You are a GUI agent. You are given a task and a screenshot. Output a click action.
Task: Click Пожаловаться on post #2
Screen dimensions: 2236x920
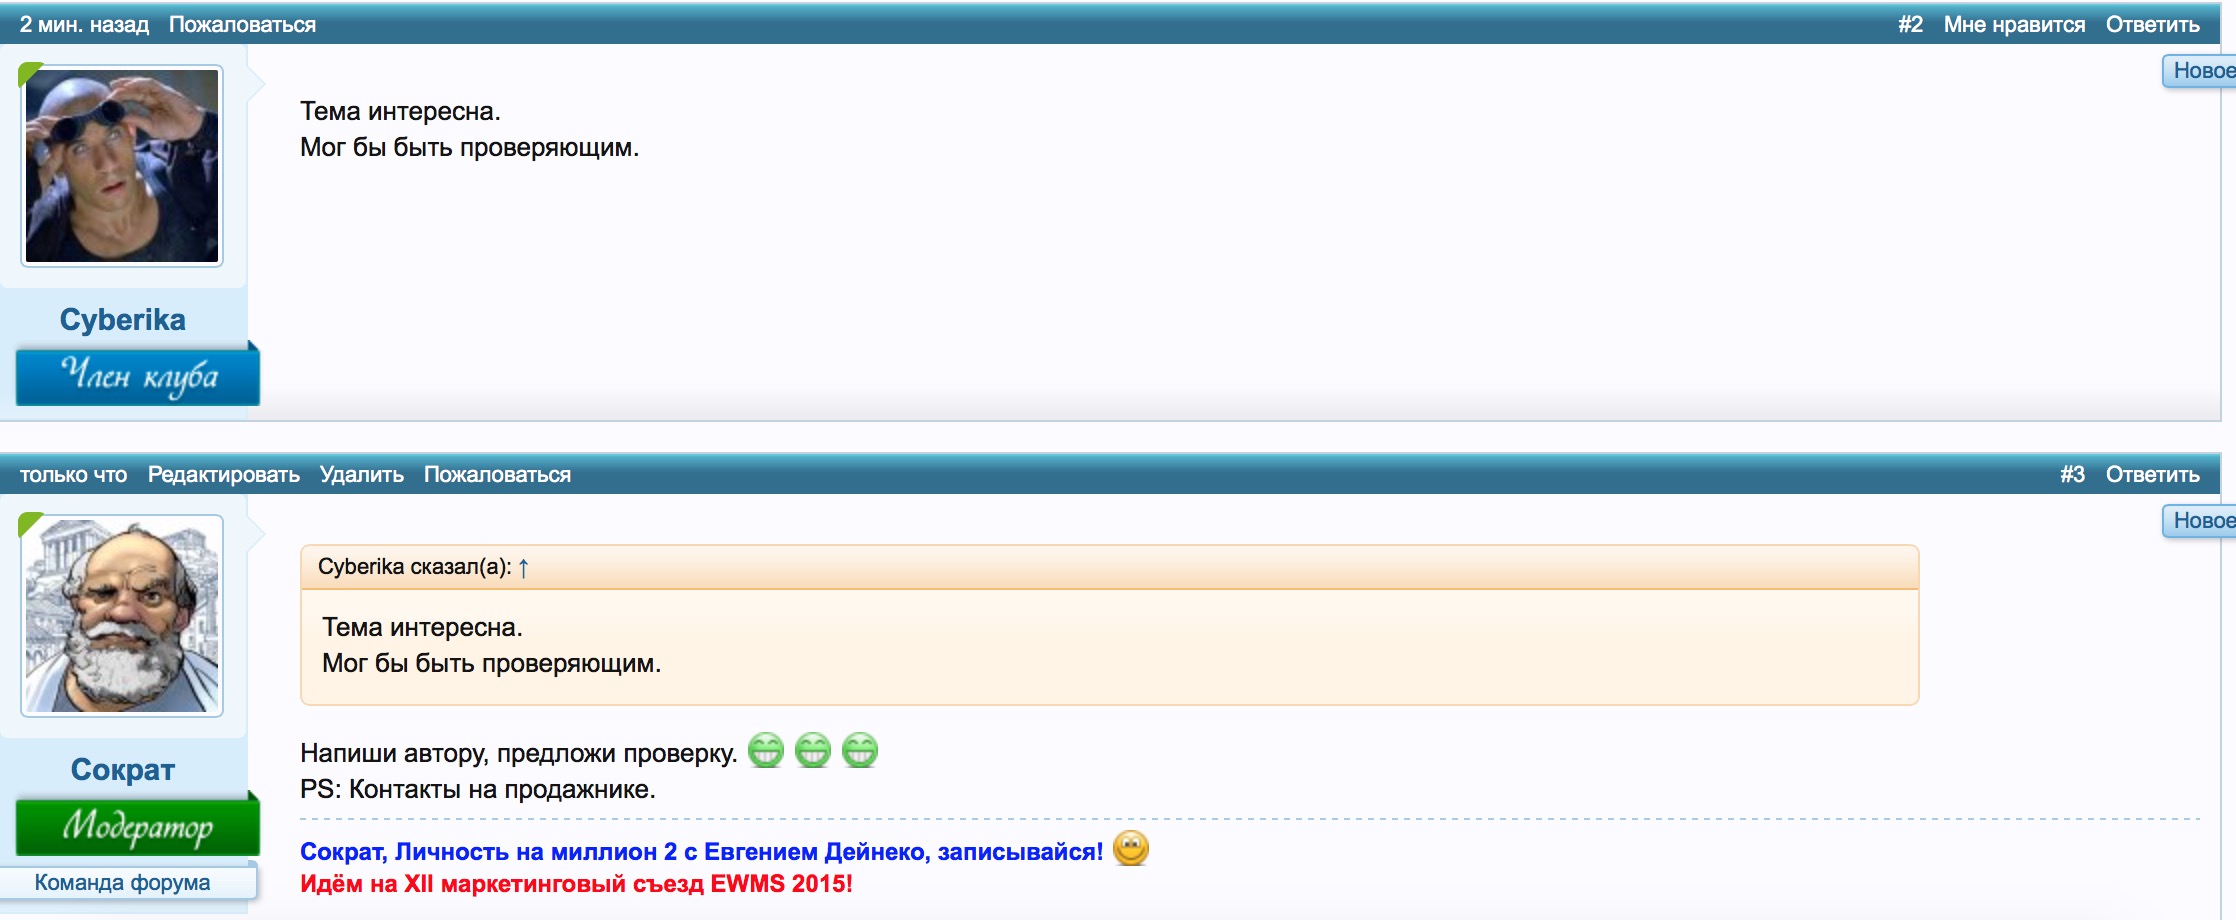coord(242,25)
